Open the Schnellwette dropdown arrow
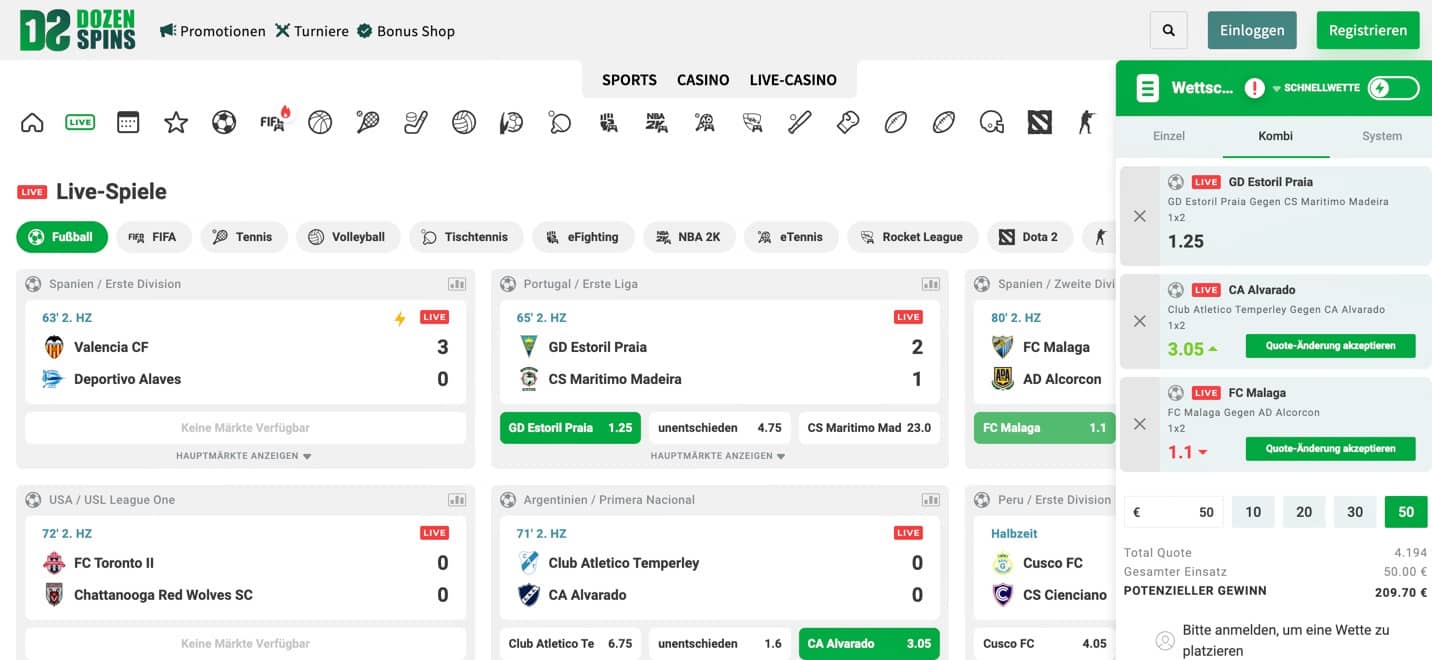The image size is (1432, 660). pos(1277,89)
